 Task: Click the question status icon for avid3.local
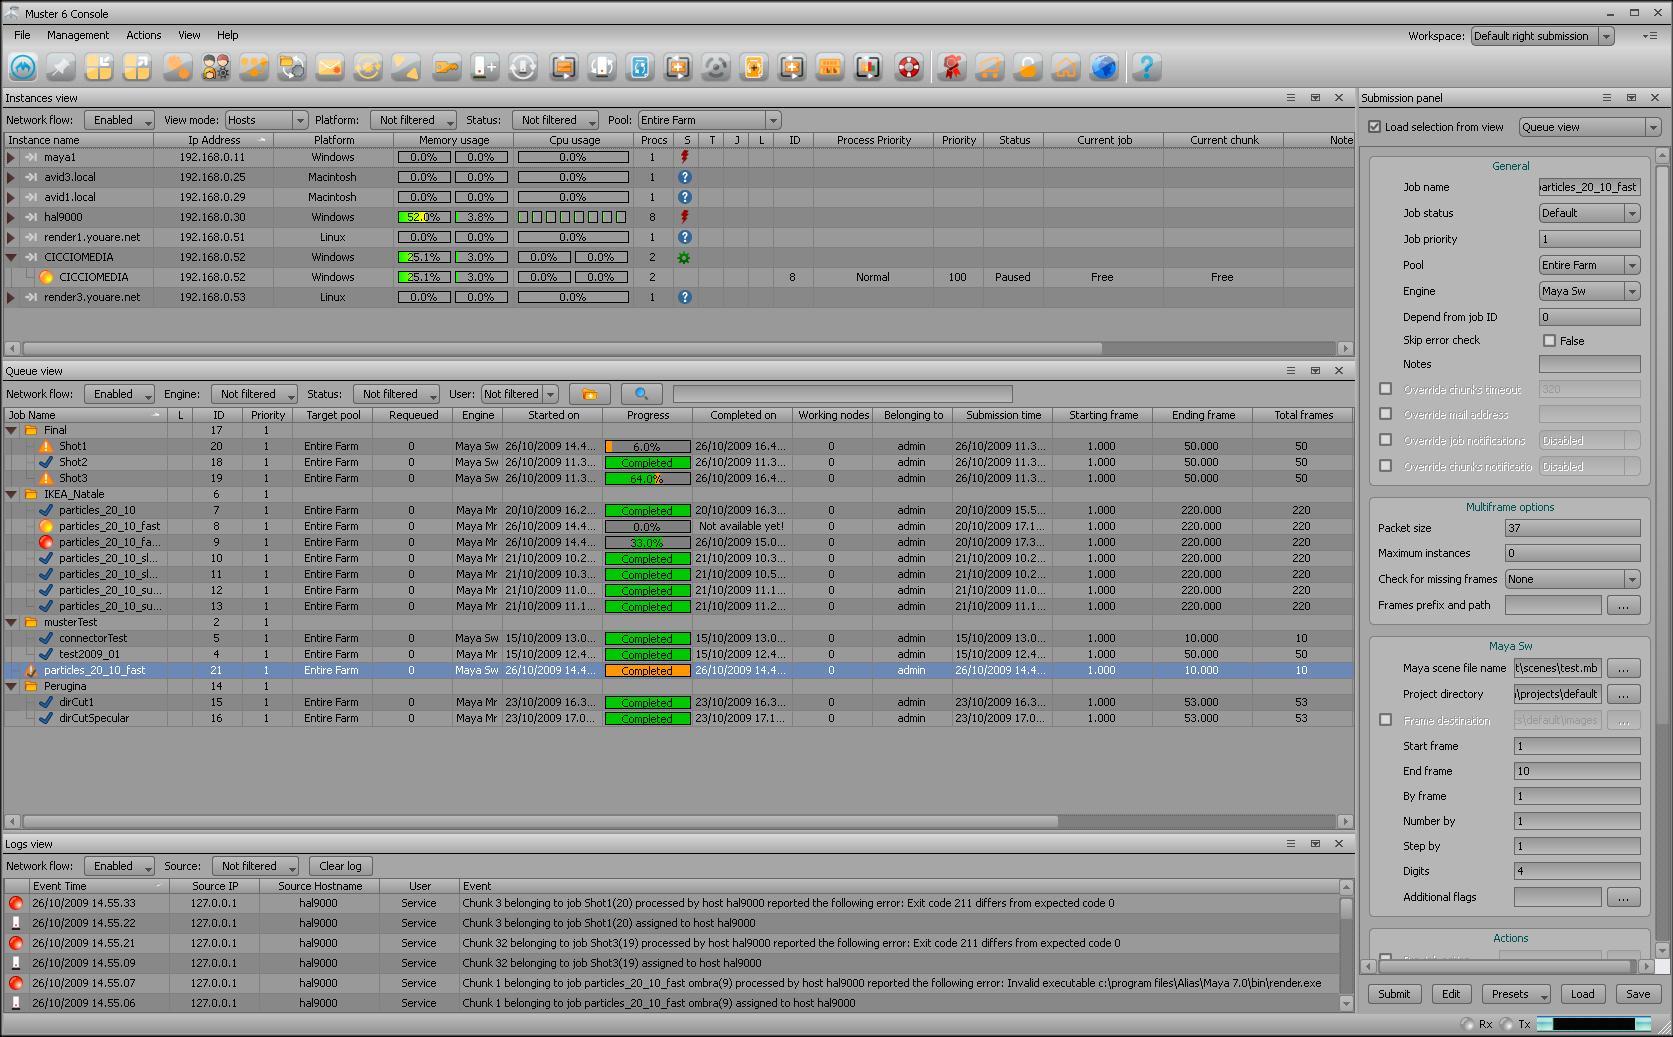[685, 177]
